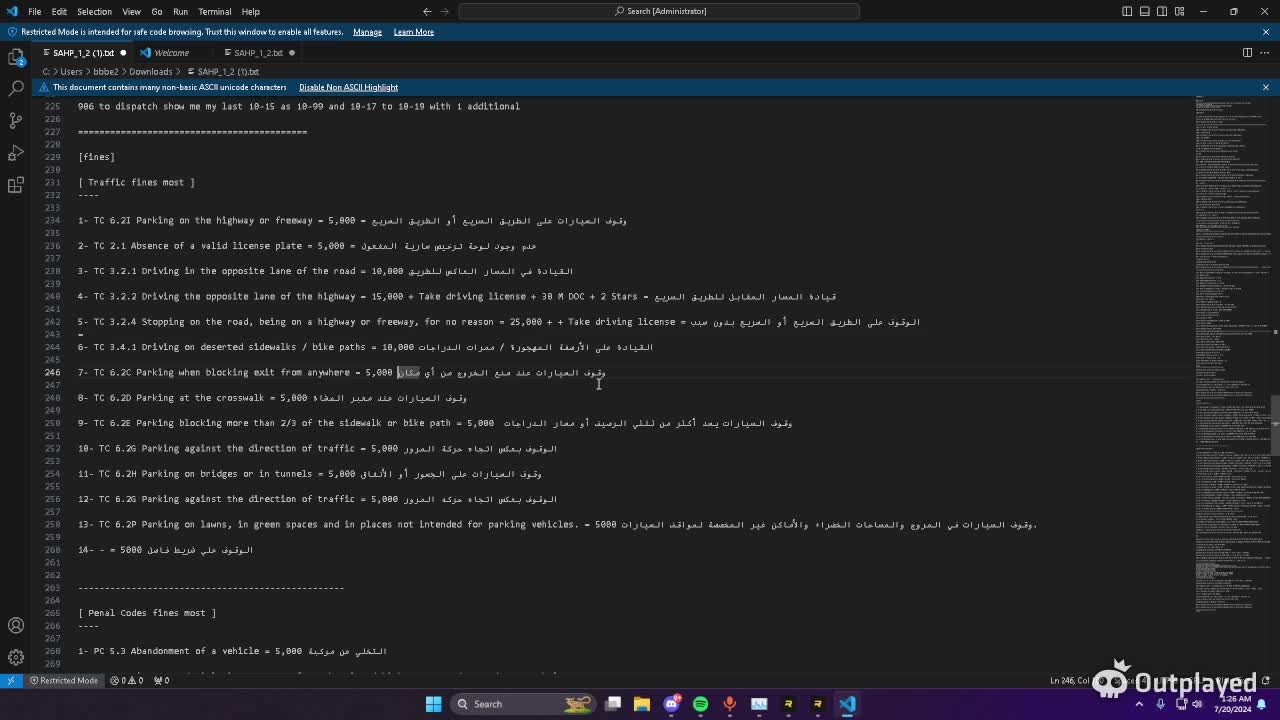Click the command center search box

(x=659, y=11)
